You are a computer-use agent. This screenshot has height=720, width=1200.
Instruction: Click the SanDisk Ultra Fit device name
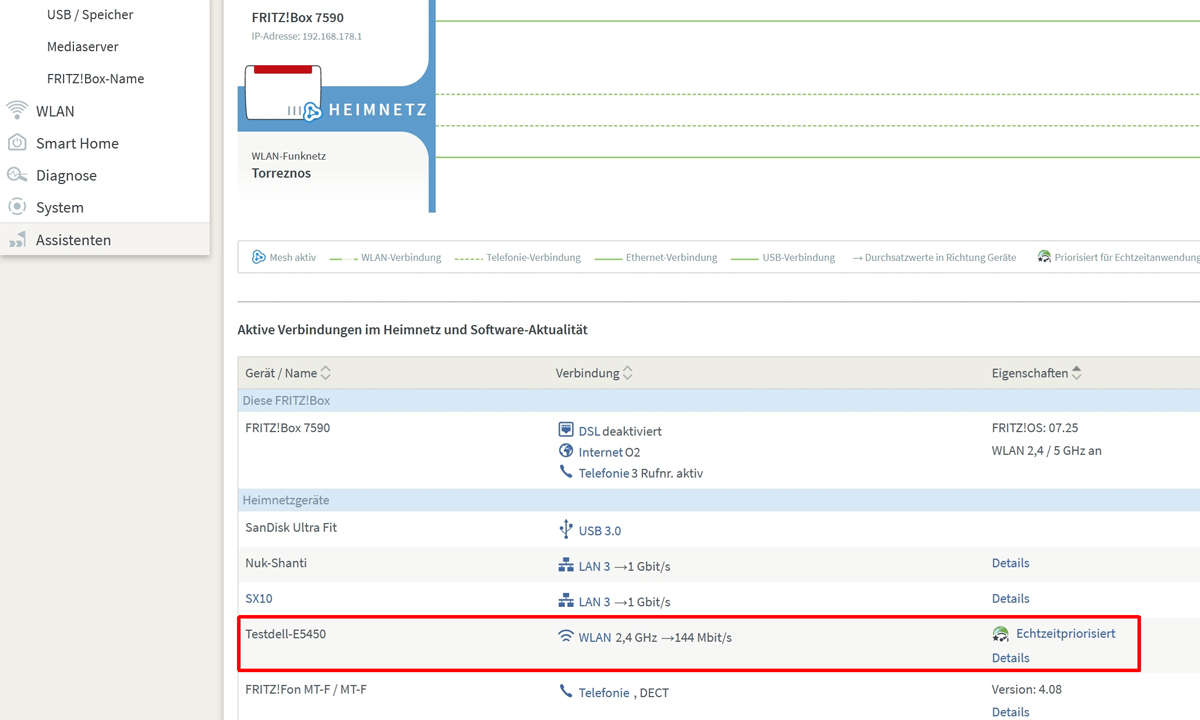(291, 527)
